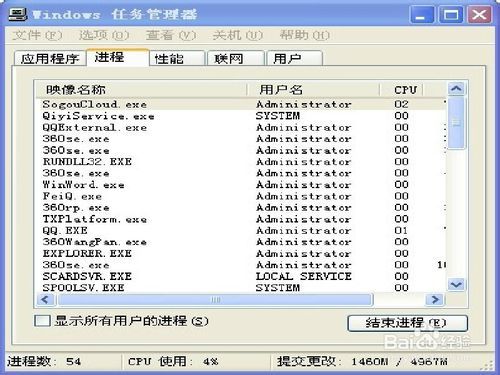Click CPU value 01 of QQ.EXE

[x=401, y=231]
